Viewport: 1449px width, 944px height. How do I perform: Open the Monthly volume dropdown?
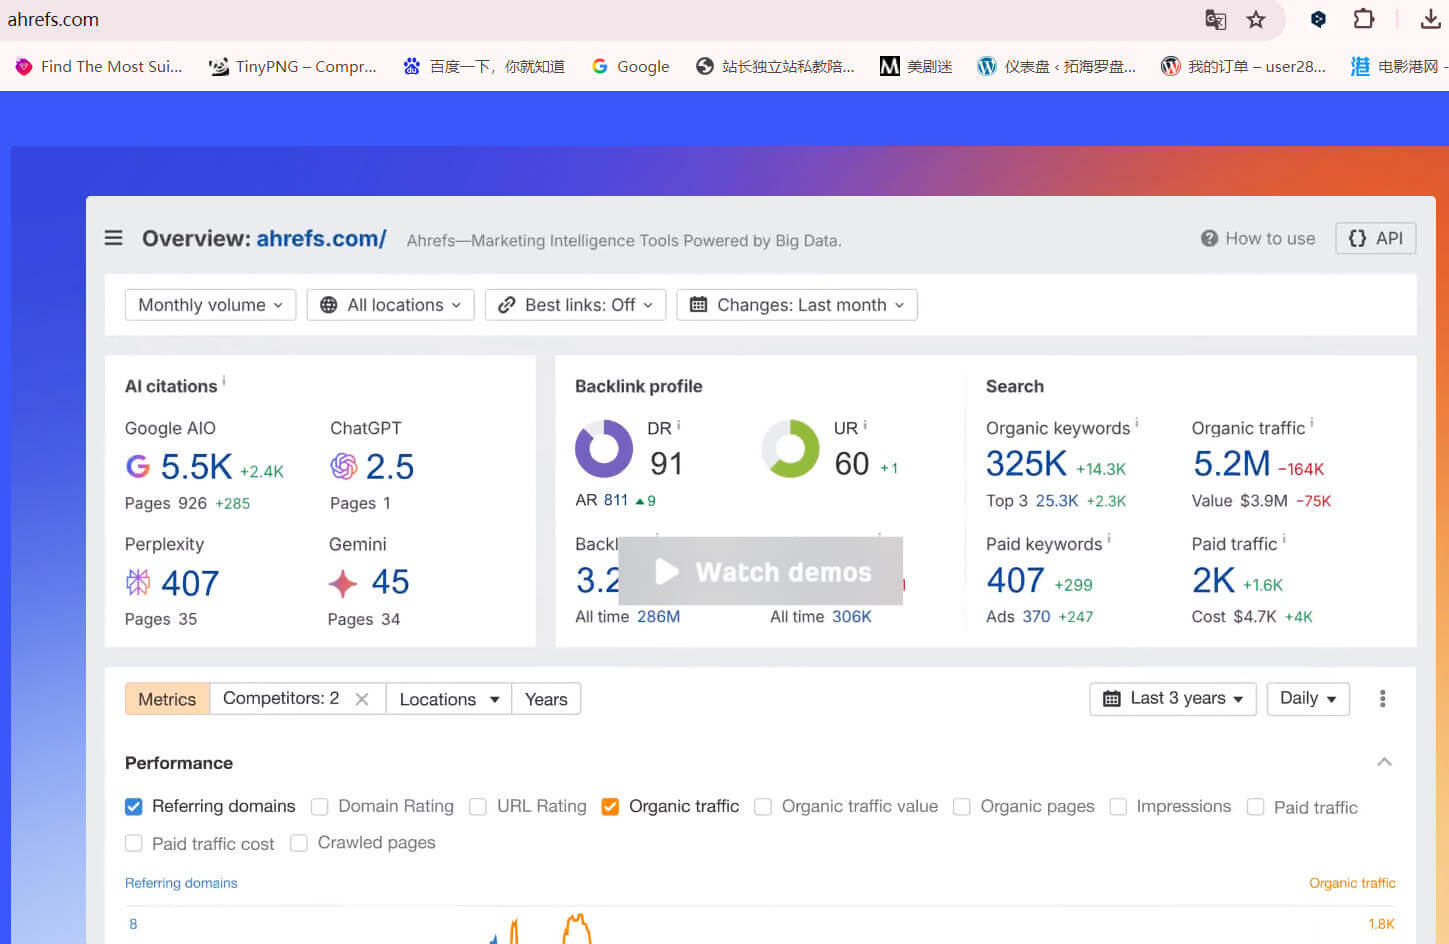(210, 305)
